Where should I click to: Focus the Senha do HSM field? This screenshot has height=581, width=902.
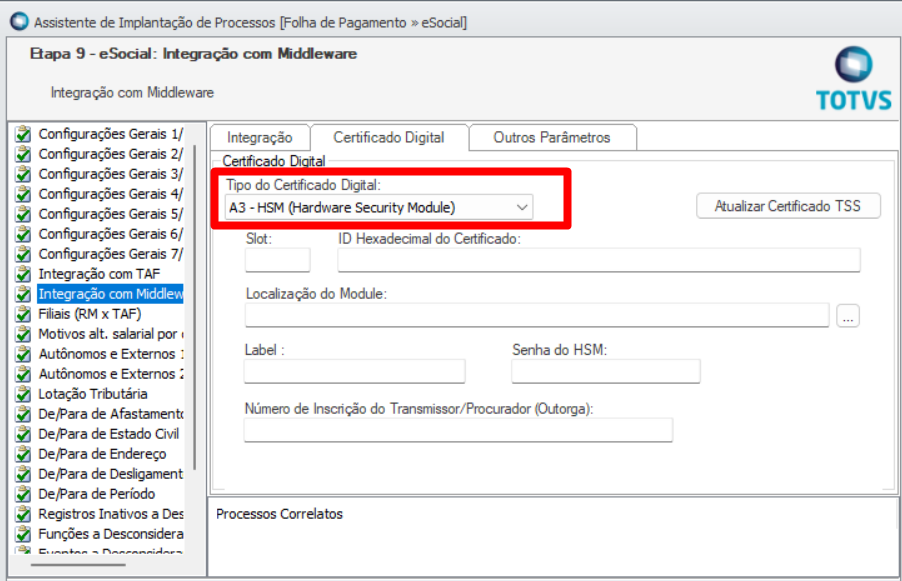coord(606,372)
